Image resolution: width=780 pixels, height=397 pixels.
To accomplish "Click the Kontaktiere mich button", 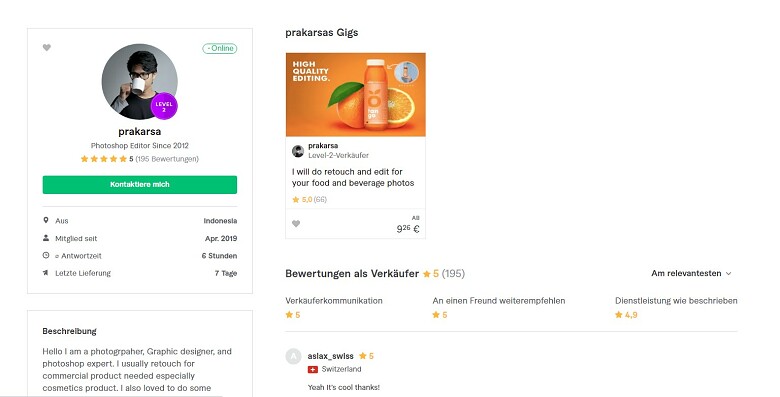I will click(x=140, y=185).
